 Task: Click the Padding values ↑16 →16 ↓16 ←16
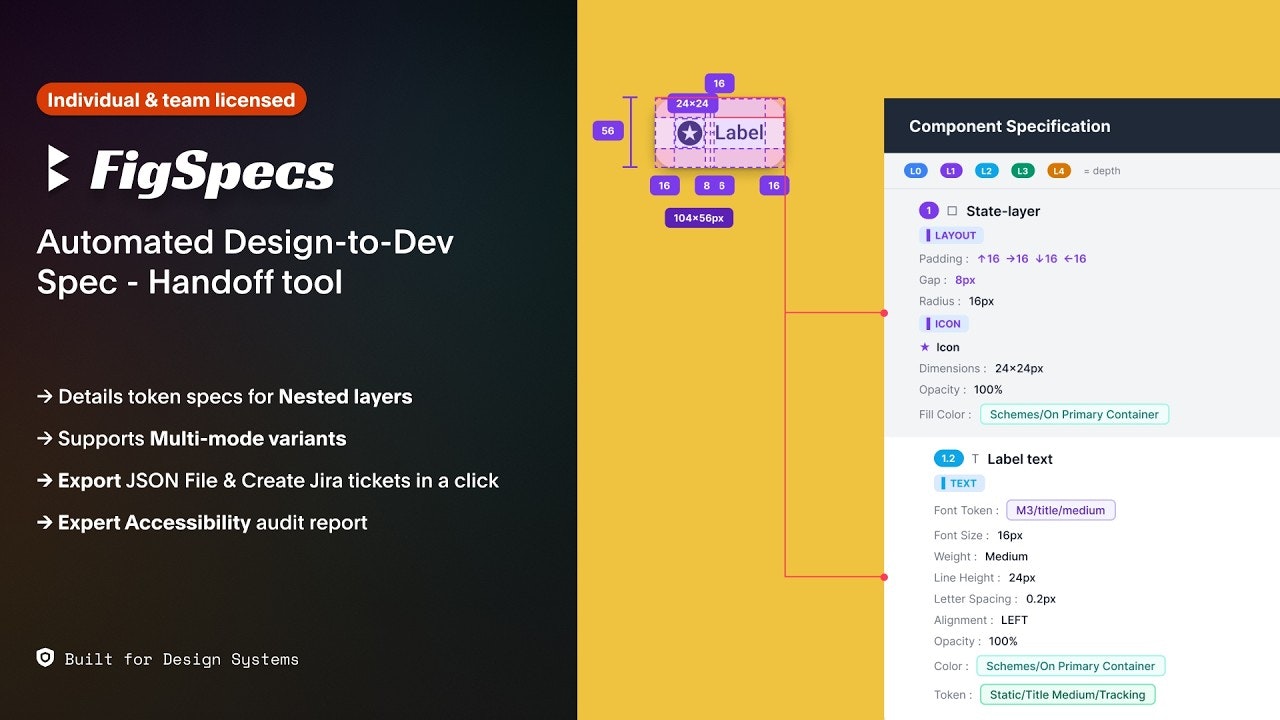click(x=1031, y=259)
